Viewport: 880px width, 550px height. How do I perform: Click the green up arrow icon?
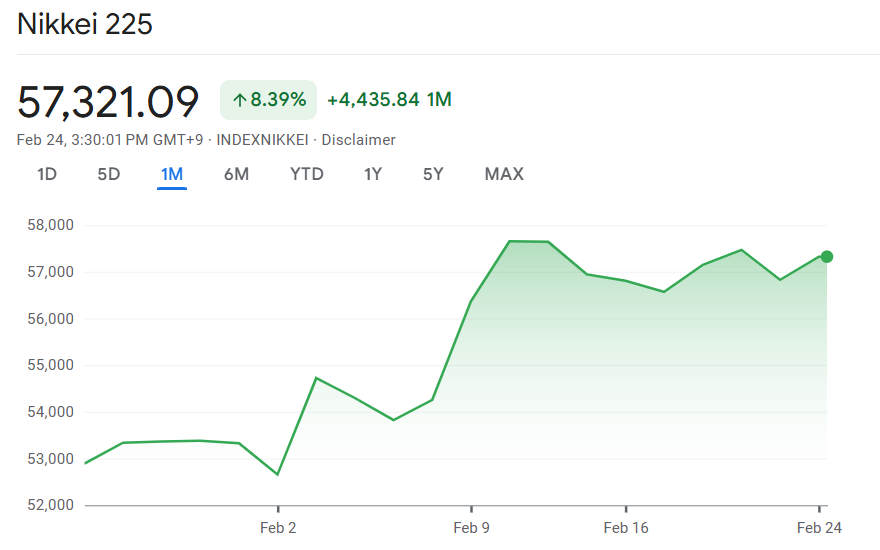coord(239,100)
